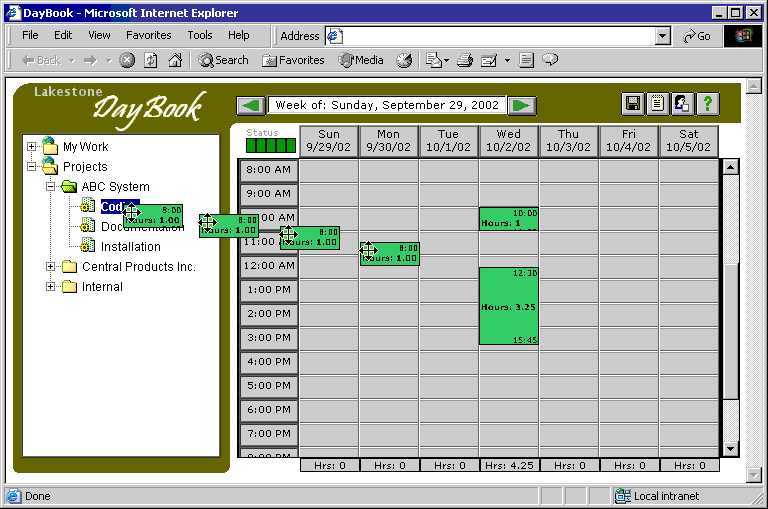Click the Messenger speech bubble icon
Viewport: 768px width, 509px height.
click(x=551, y=60)
